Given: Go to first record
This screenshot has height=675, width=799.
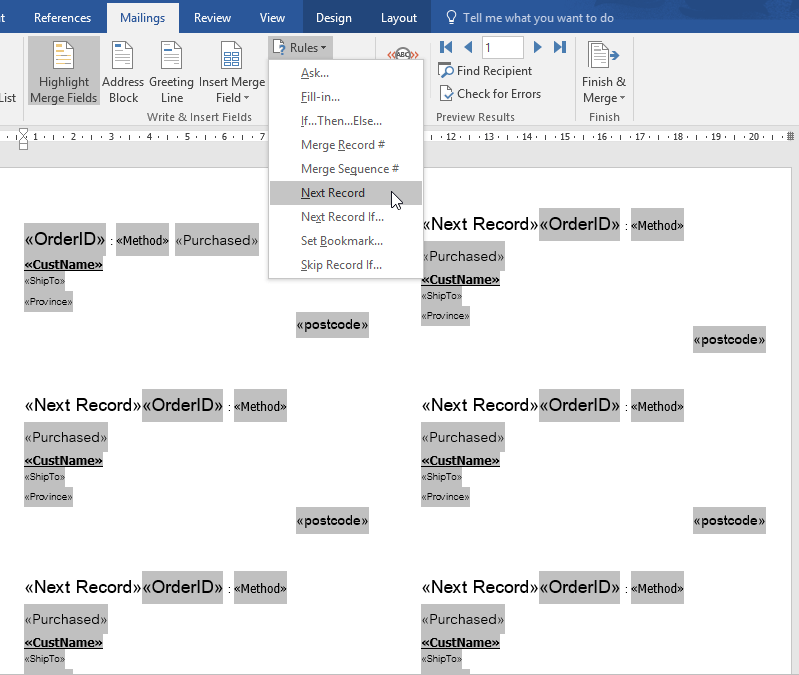Looking at the screenshot, I should tap(446, 47).
